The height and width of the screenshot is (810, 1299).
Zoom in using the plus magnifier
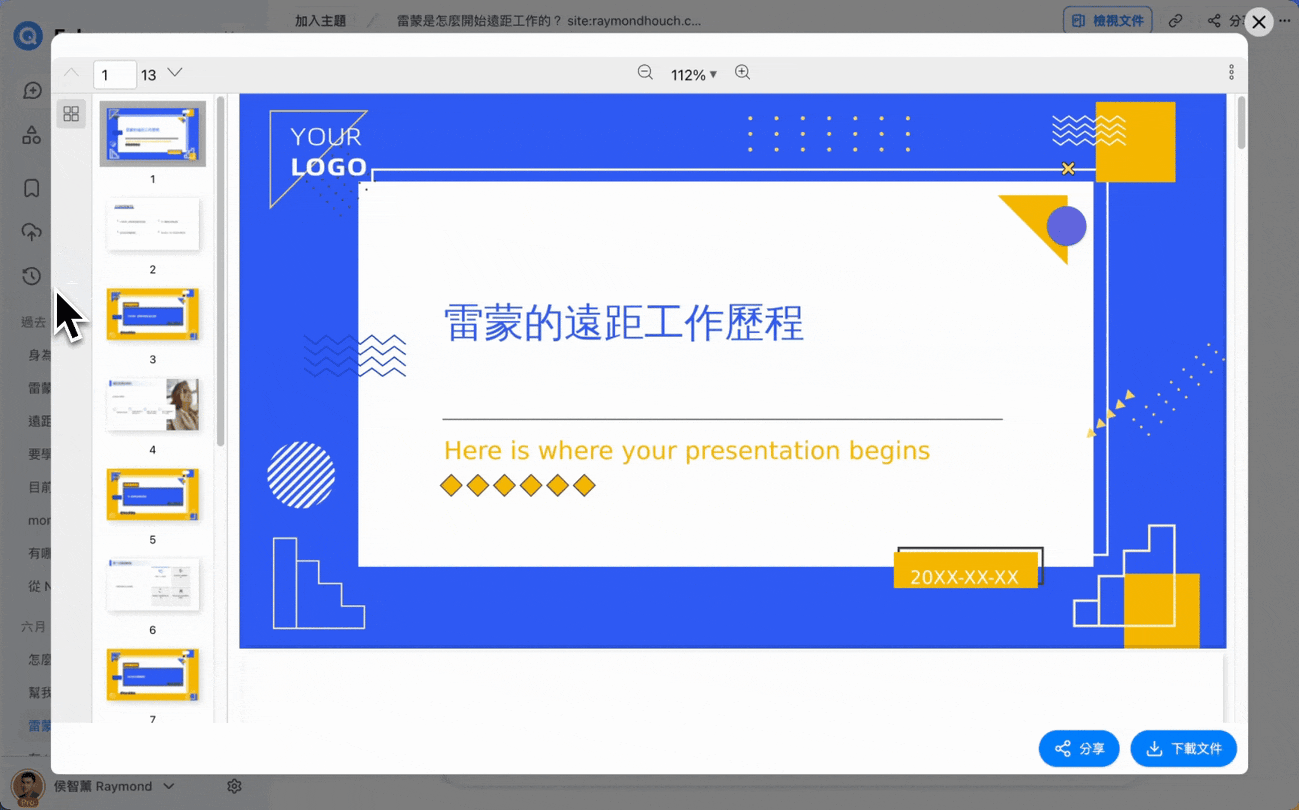[x=742, y=73]
